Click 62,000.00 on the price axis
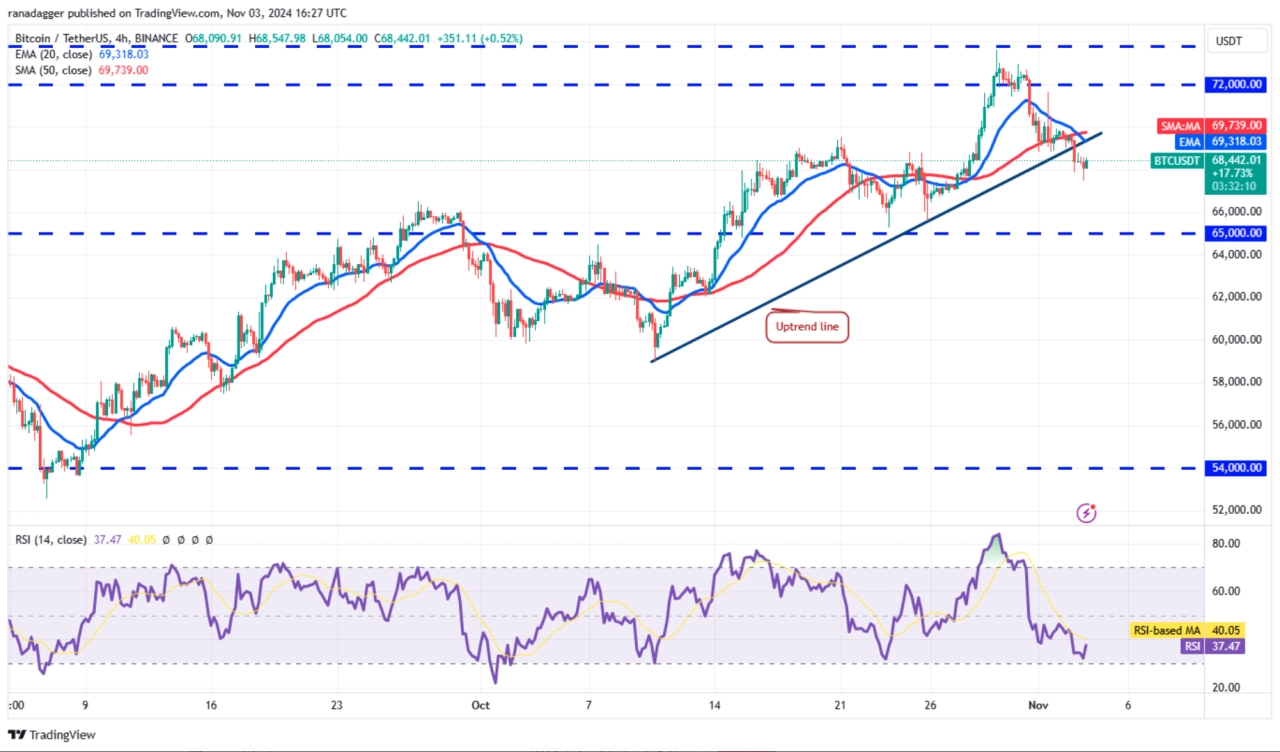Viewport: 1280px width, 752px height. 1236,297
